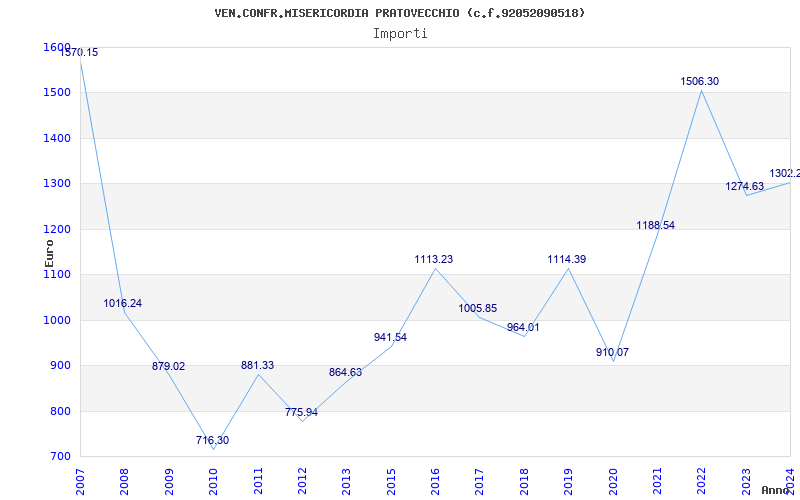Viewport: 800px width, 500px height.
Task: Select the 1016.24 data label
Action: [122, 304]
